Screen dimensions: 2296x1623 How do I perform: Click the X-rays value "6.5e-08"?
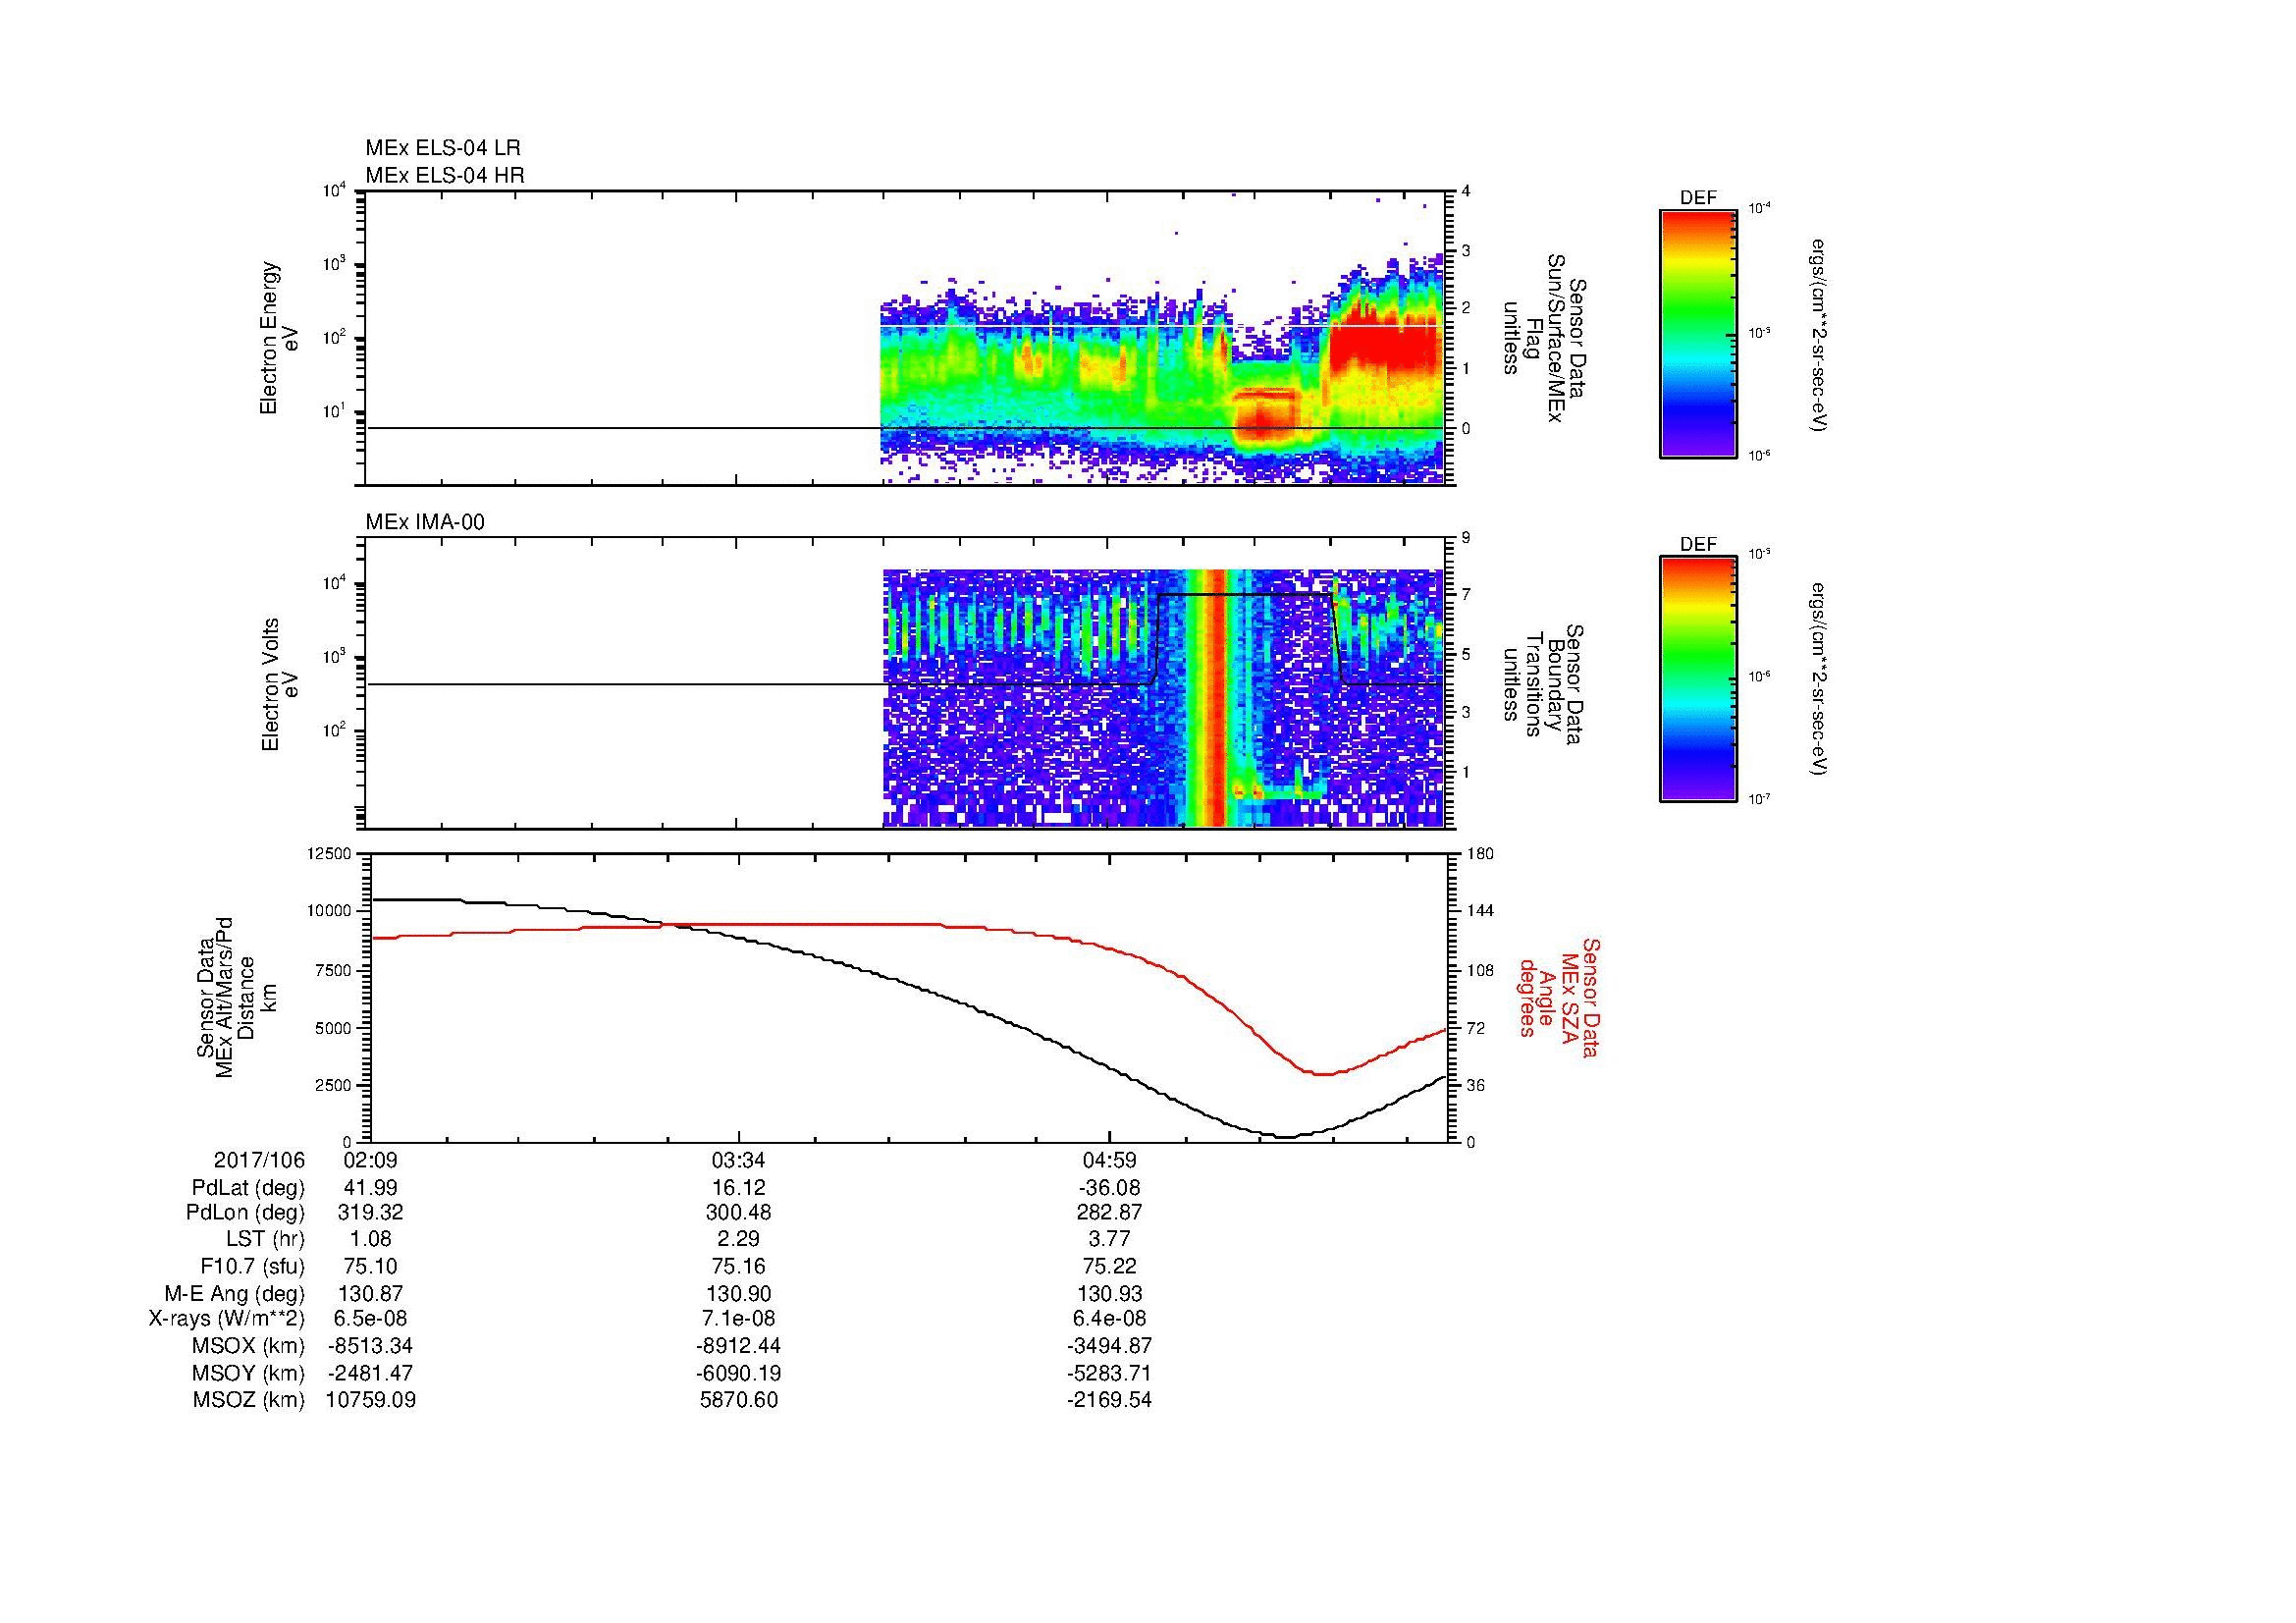pos(370,1319)
